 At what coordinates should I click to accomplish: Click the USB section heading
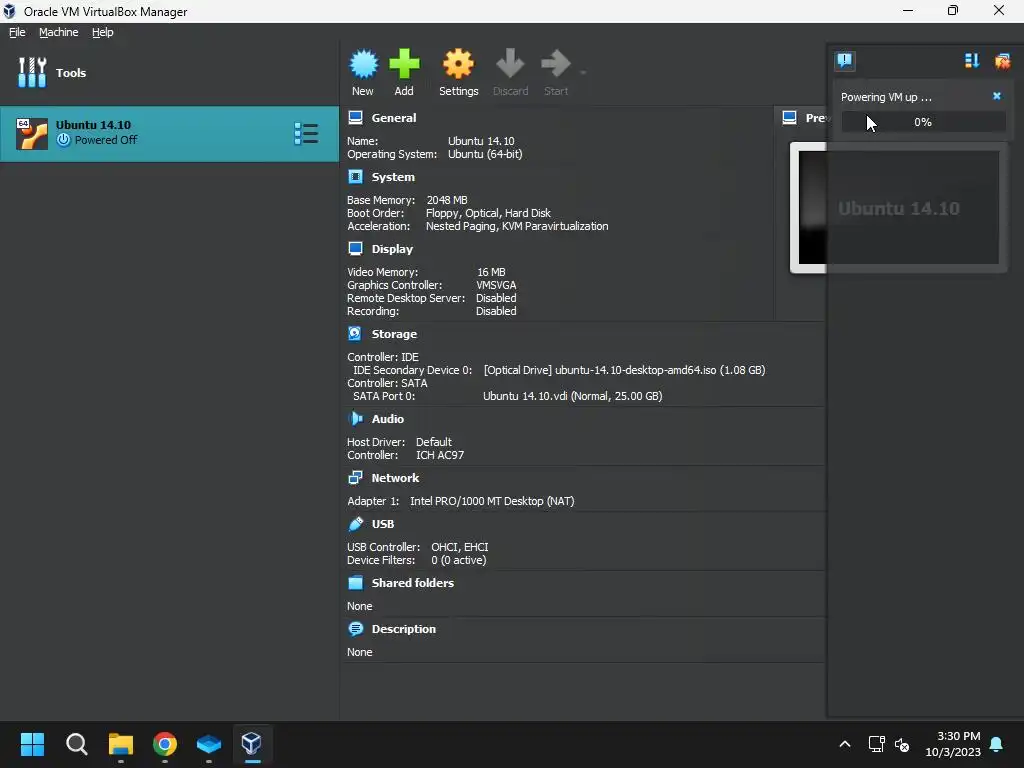[383, 524]
